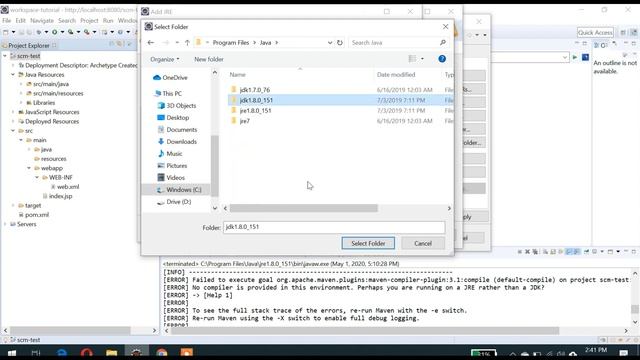Image resolution: width=640 pixels, height=360 pixels.
Task: Open the Navigate menu in Eclipse
Action: click(42, 20)
